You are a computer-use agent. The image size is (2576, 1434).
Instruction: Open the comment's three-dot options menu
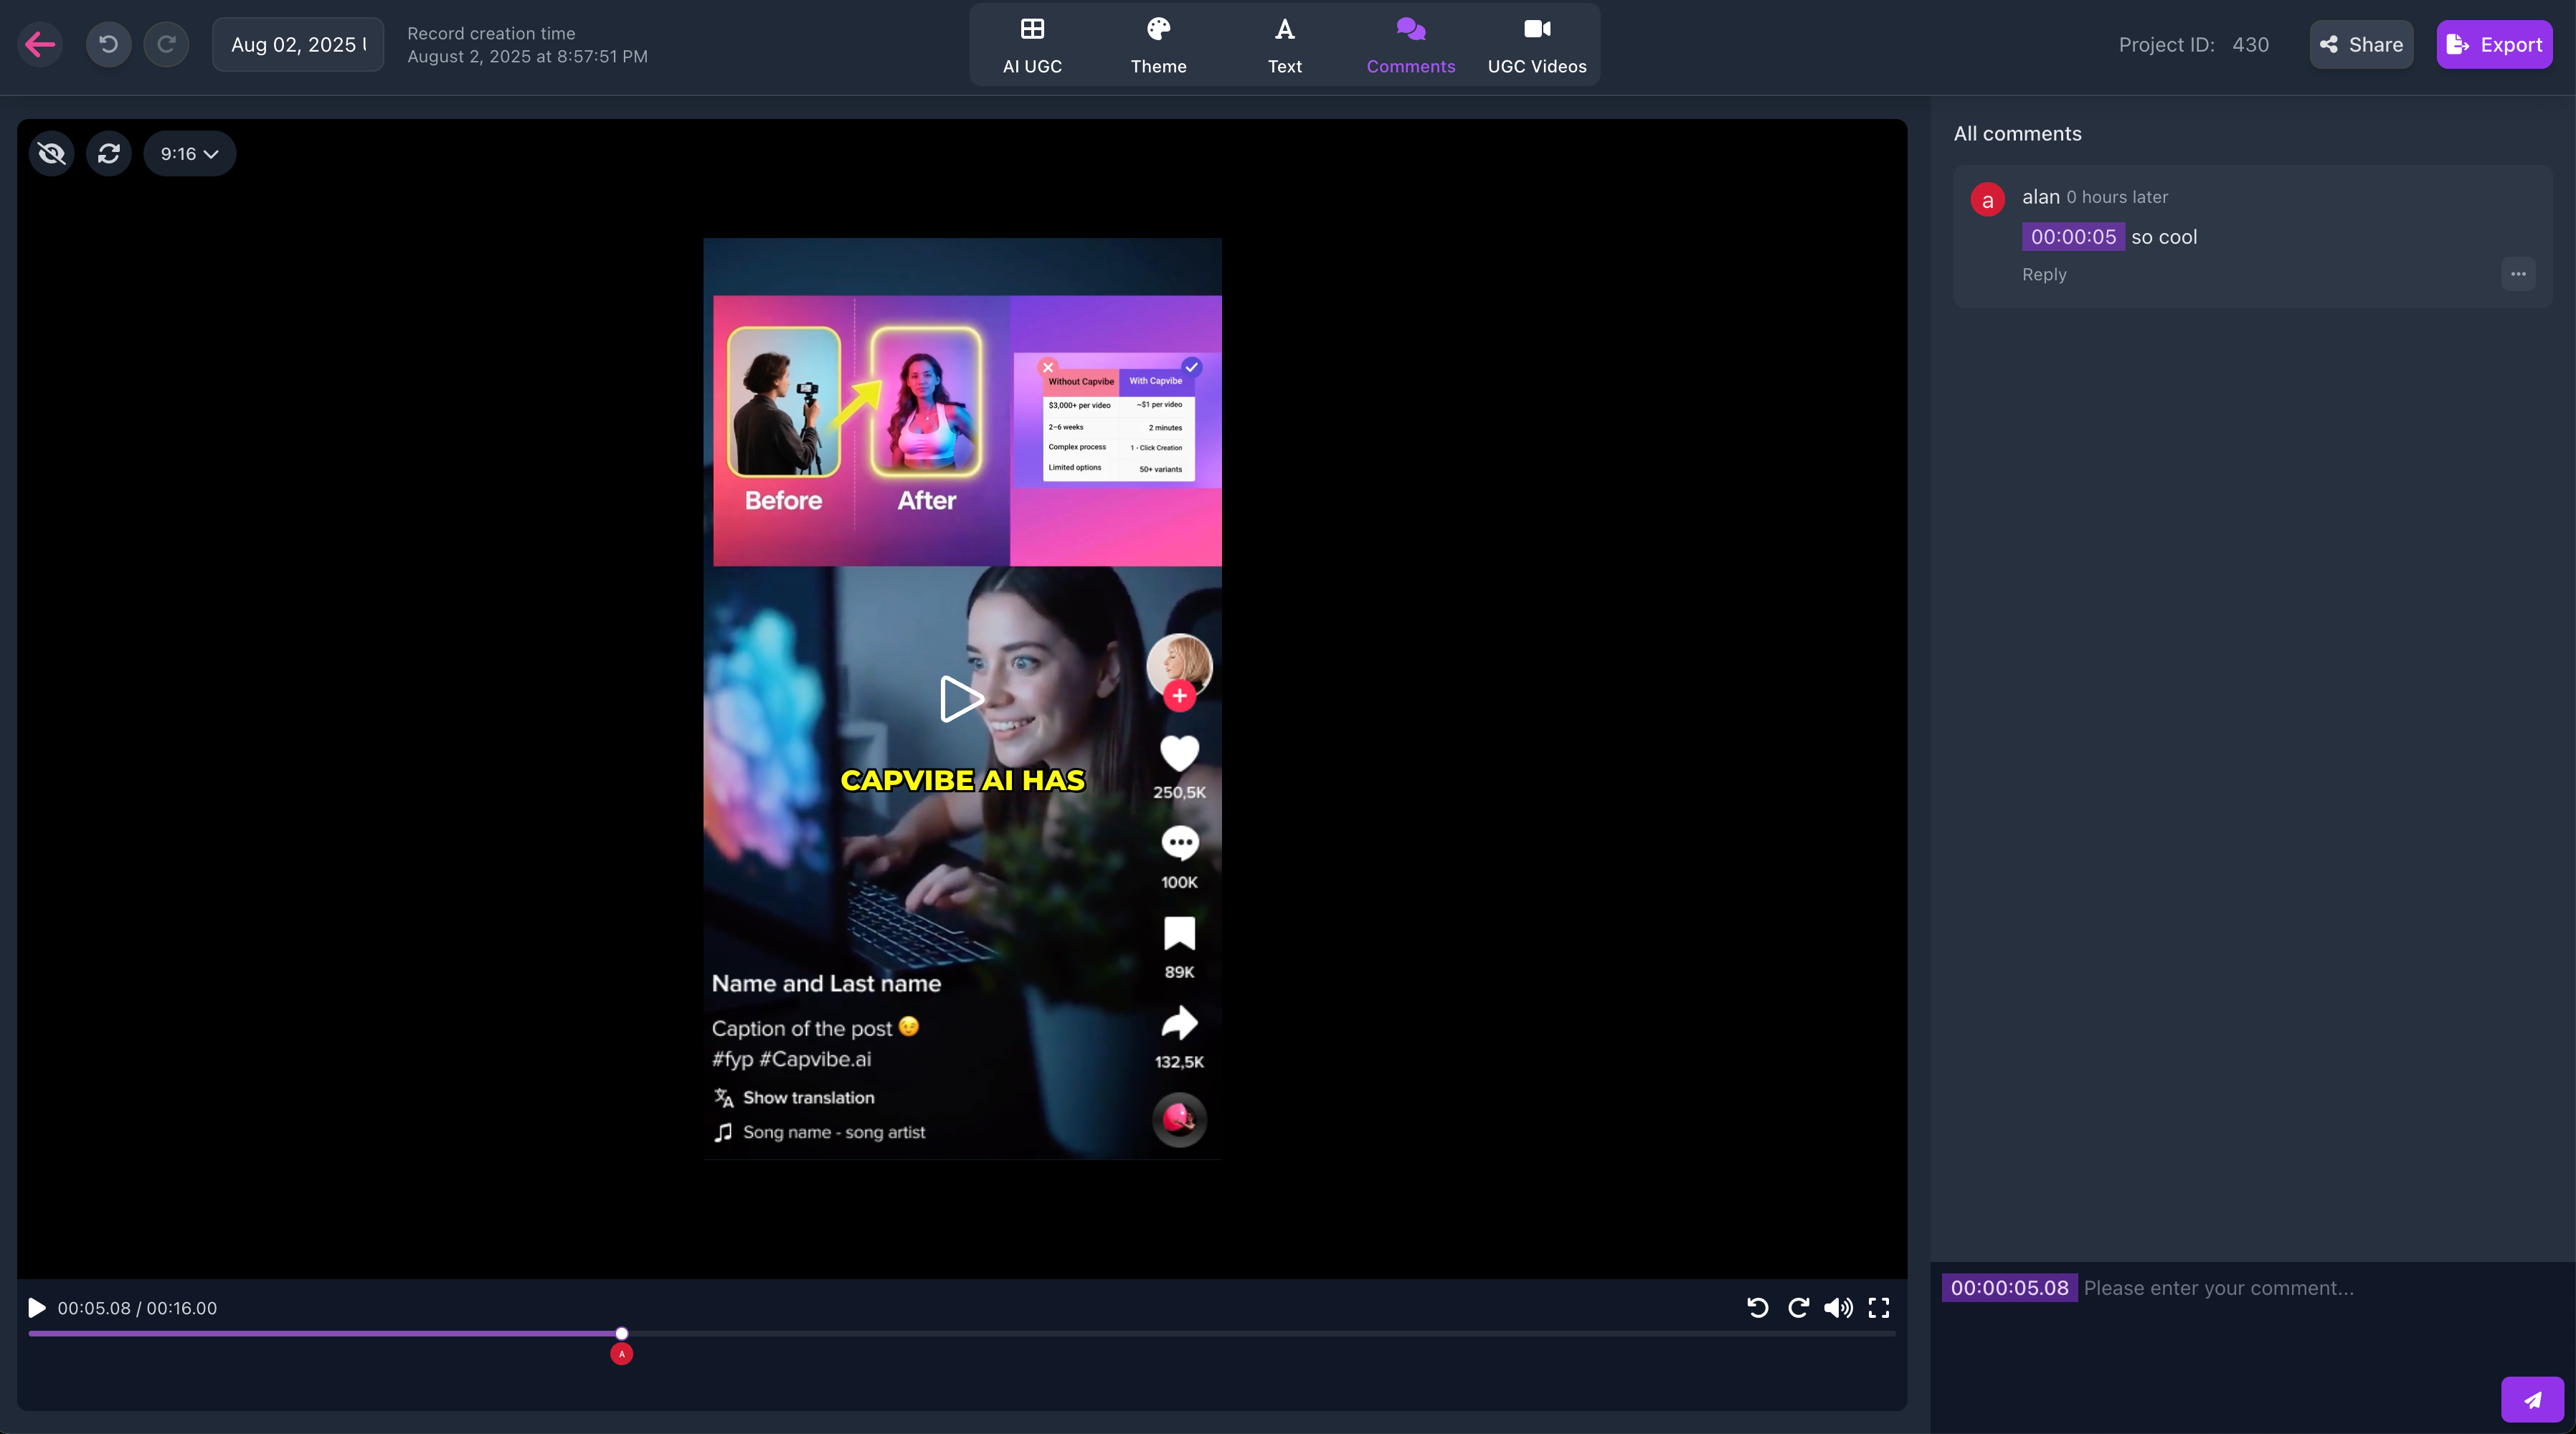pos(2517,274)
